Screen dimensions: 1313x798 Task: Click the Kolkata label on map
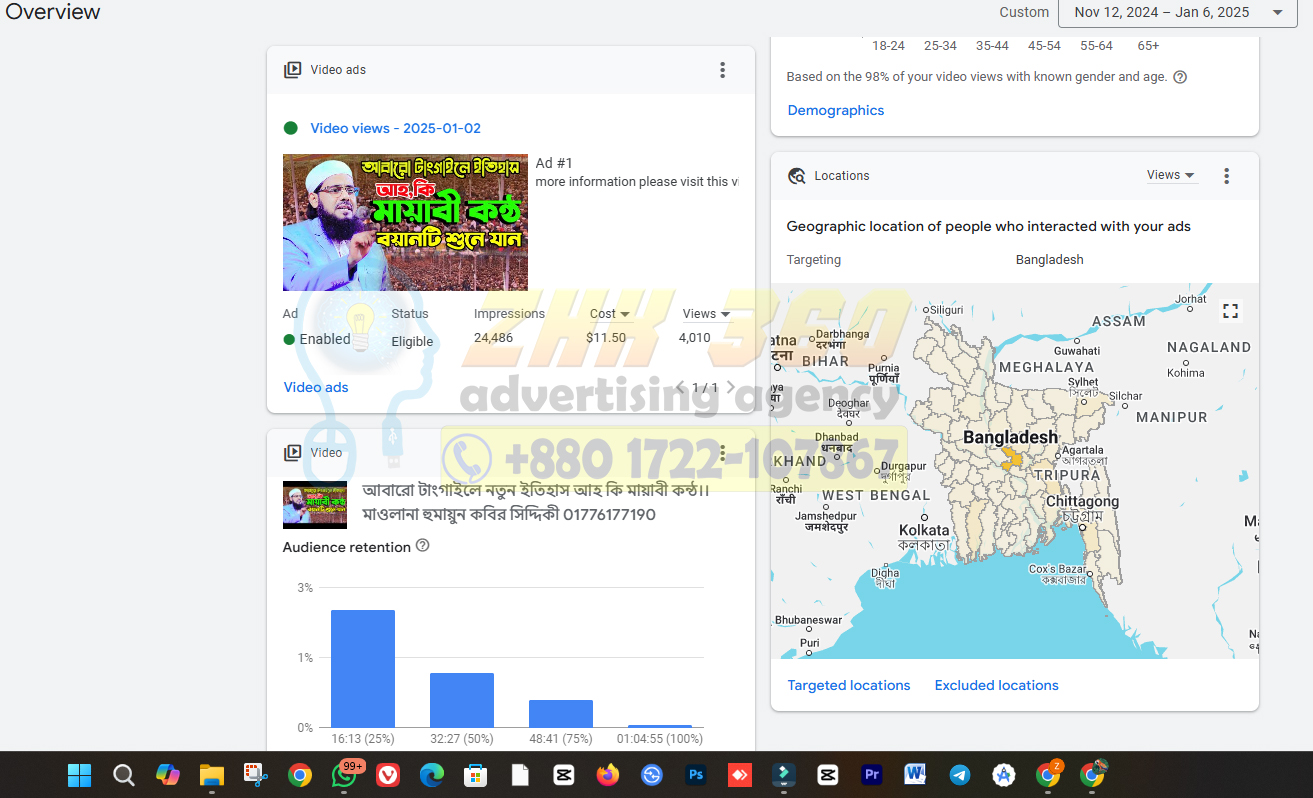pos(924,530)
